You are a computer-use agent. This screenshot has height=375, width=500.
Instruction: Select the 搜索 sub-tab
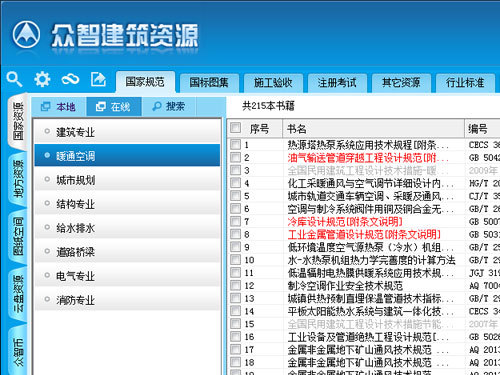(x=169, y=107)
